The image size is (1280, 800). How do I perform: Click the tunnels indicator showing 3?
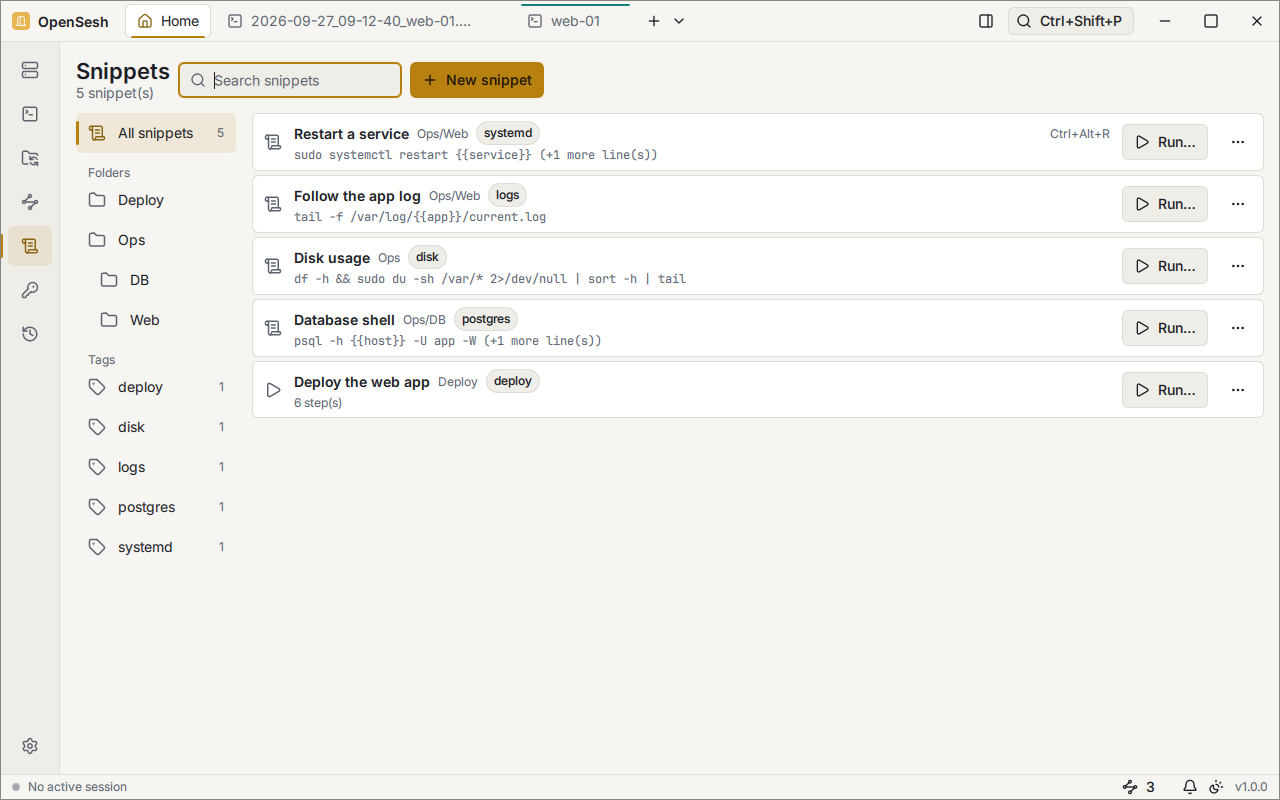pos(1139,787)
